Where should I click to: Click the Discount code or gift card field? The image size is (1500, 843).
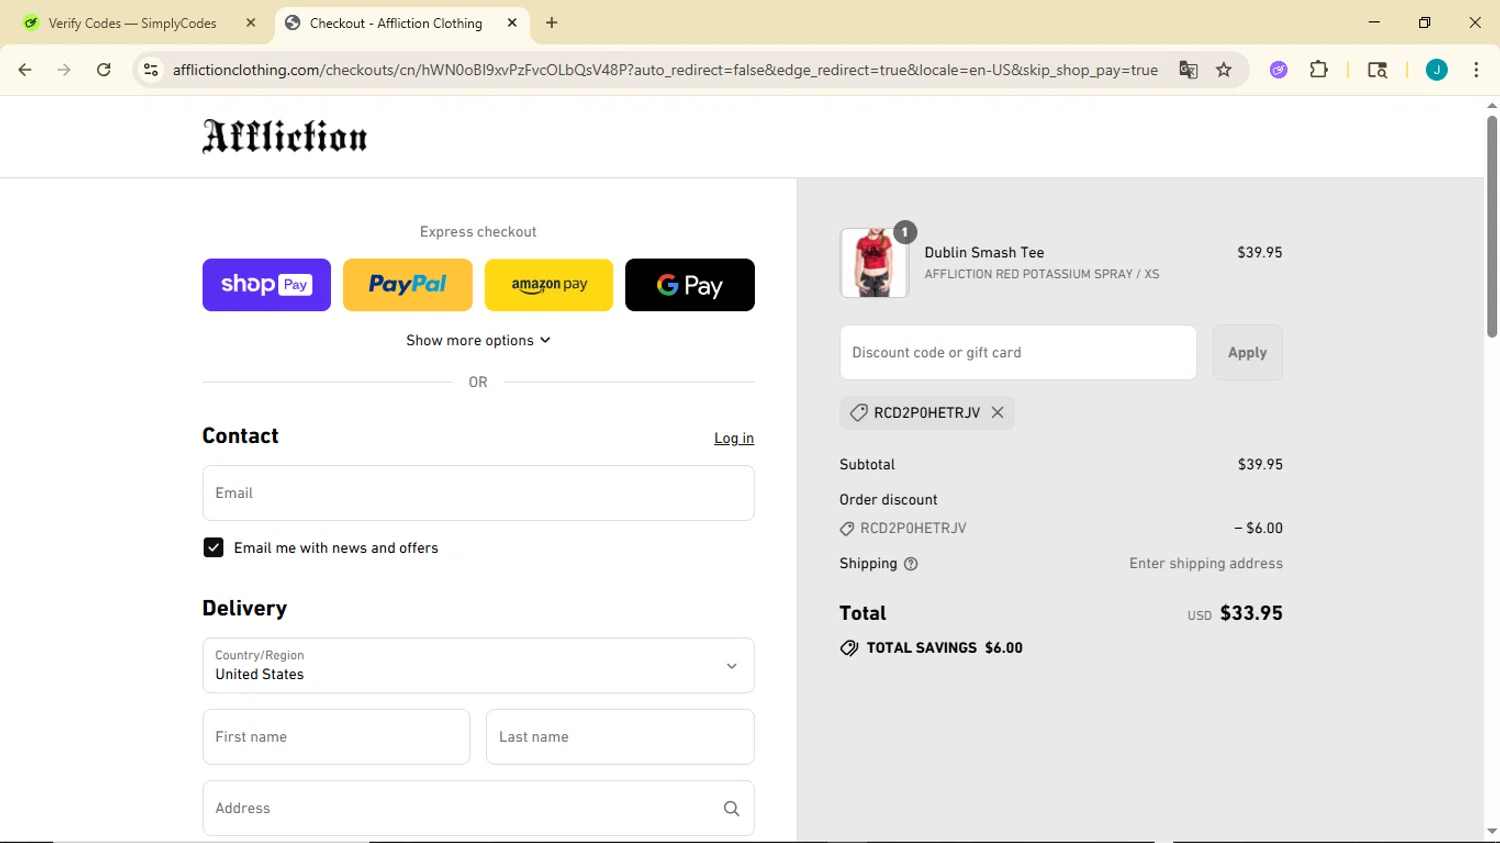[1018, 353]
